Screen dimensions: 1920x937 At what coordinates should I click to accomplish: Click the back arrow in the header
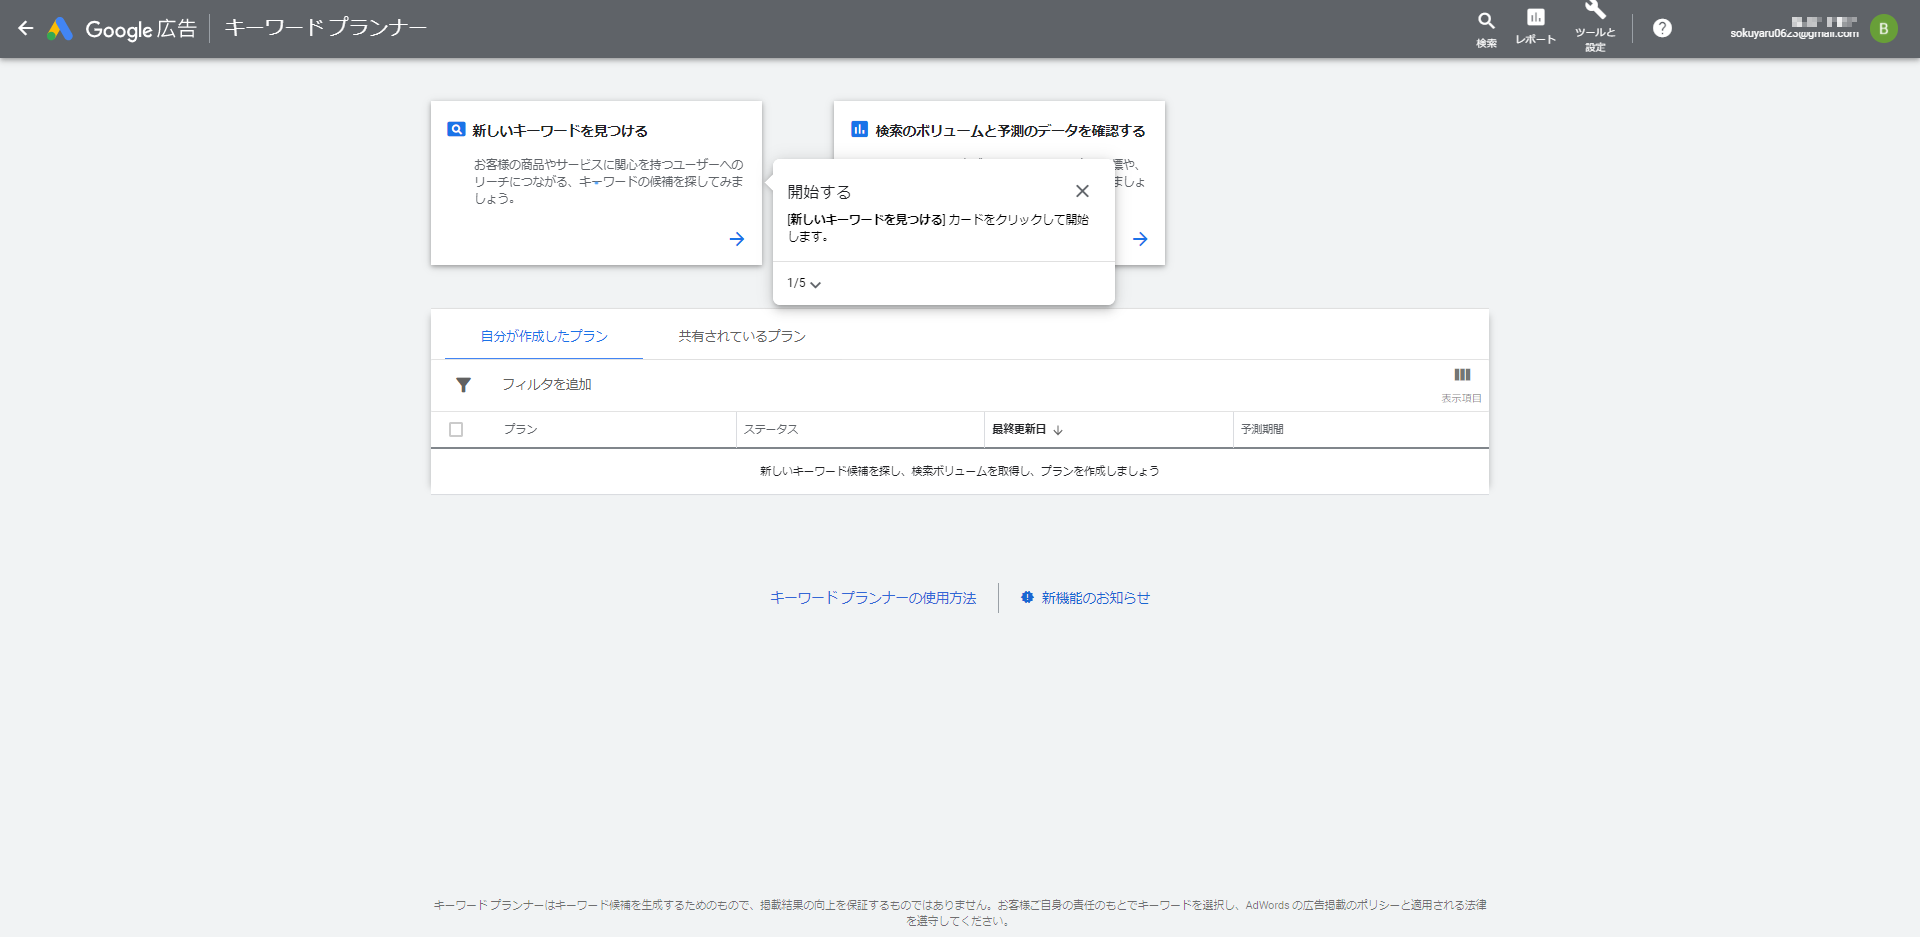[26, 28]
